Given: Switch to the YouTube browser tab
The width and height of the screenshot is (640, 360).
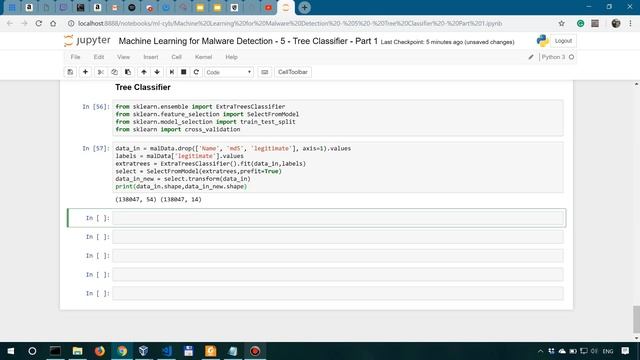Looking at the screenshot, I should pos(268,7).
